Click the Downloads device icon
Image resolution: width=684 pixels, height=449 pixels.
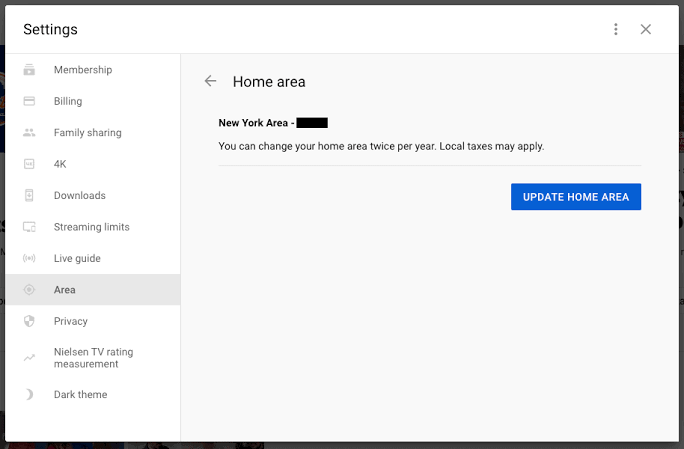(29, 195)
